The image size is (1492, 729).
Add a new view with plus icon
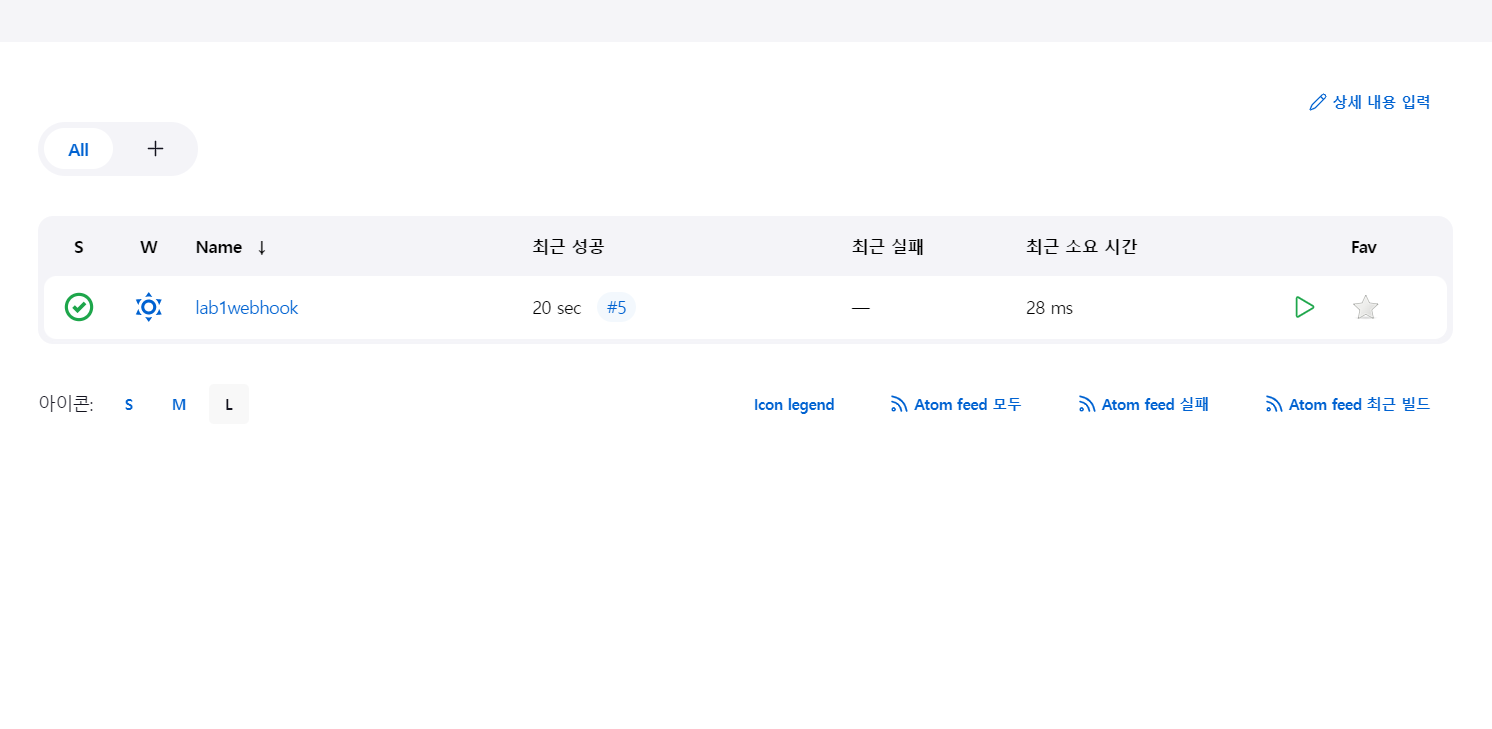pyautogui.click(x=155, y=149)
